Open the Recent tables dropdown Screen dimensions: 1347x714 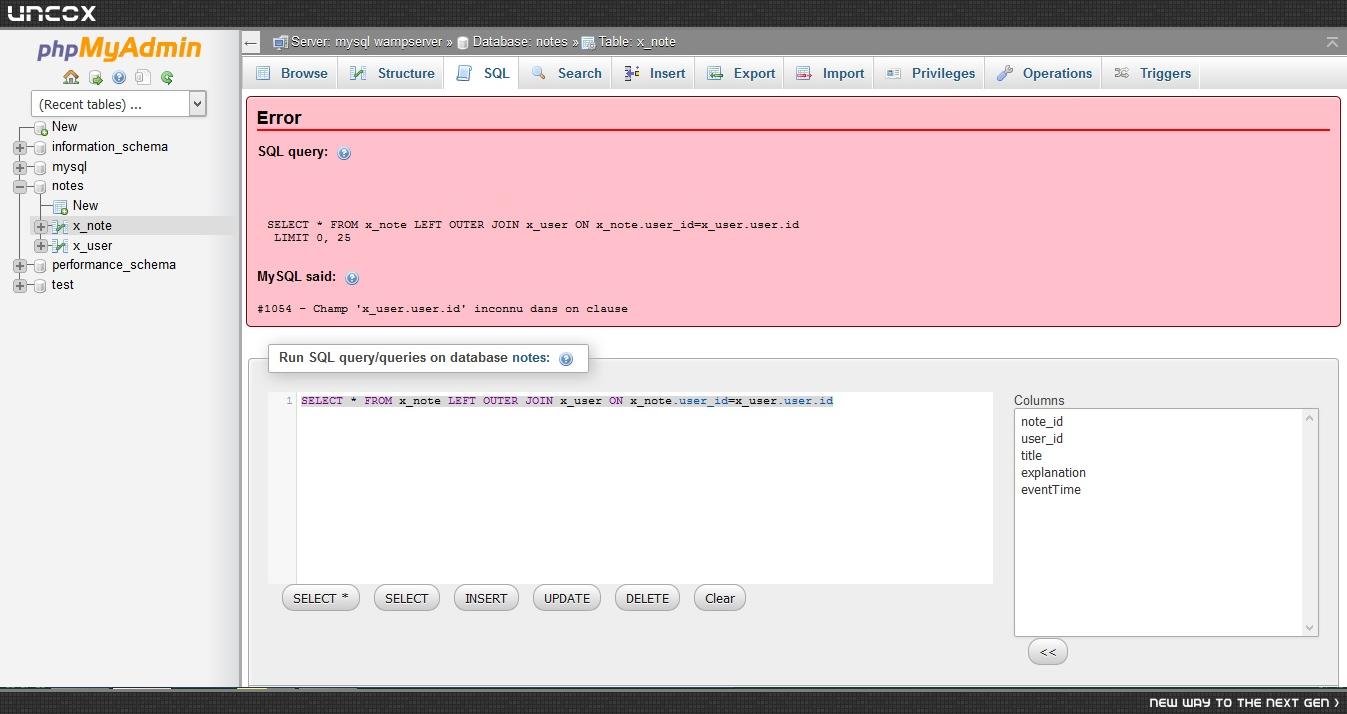point(119,104)
